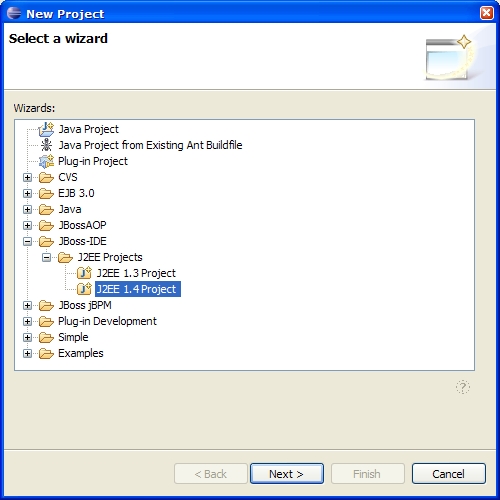Click the JBoss jBPM folder icon
The height and width of the screenshot is (500, 500).
[x=46, y=305]
